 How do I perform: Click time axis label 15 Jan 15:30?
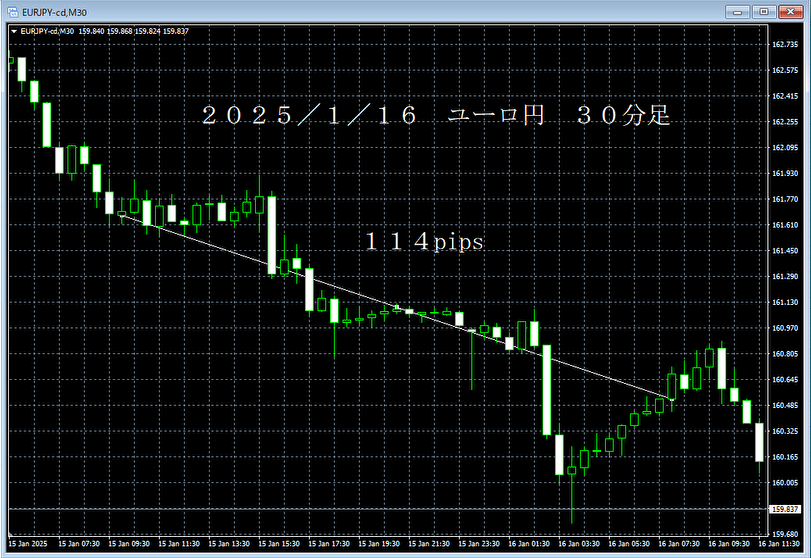click(279, 544)
